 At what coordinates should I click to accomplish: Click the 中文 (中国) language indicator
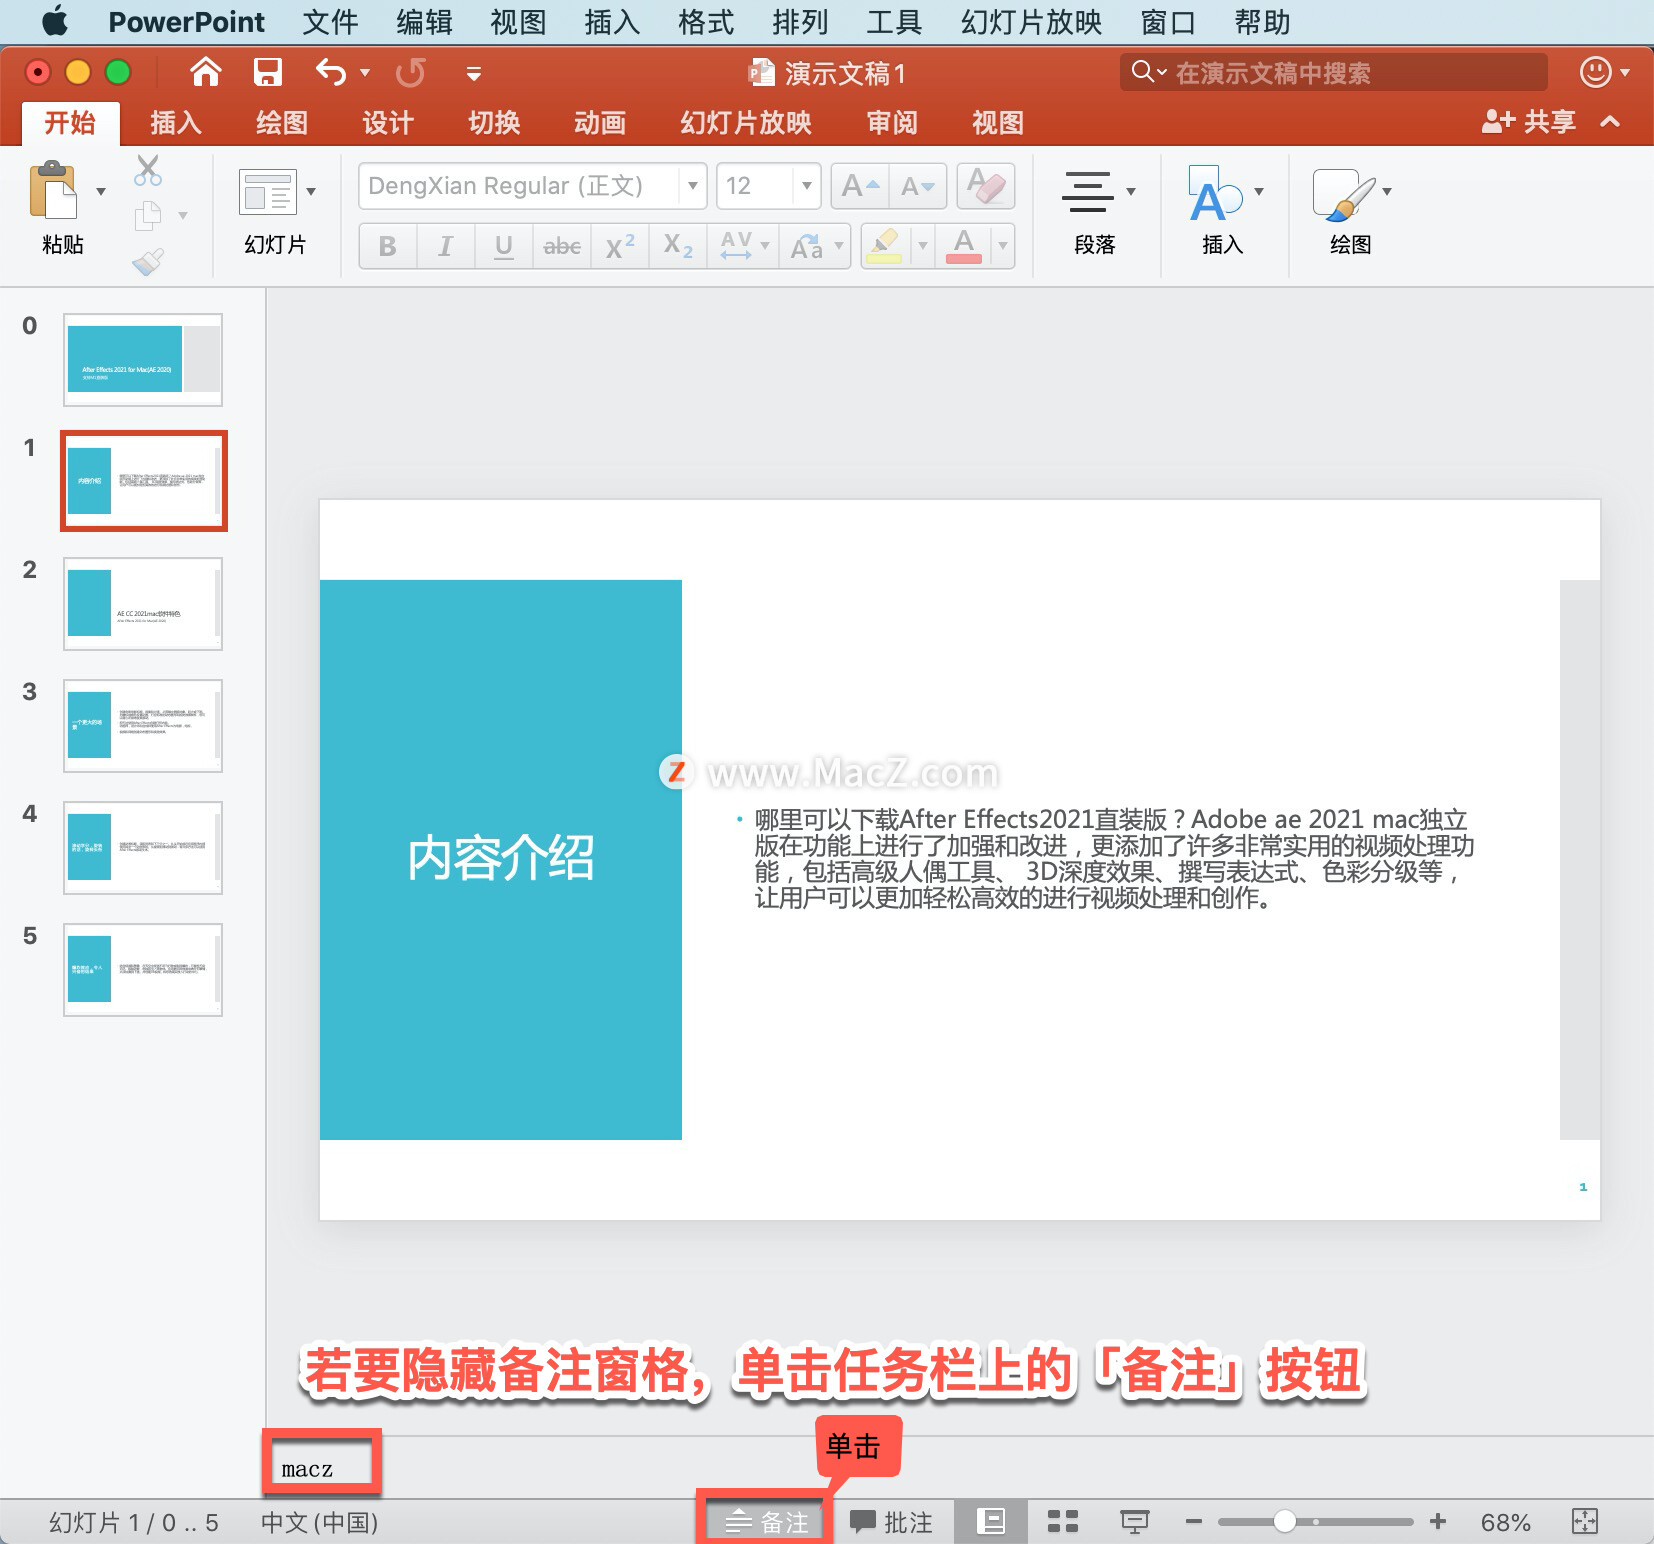pyautogui.click(x=319, y=1522)
